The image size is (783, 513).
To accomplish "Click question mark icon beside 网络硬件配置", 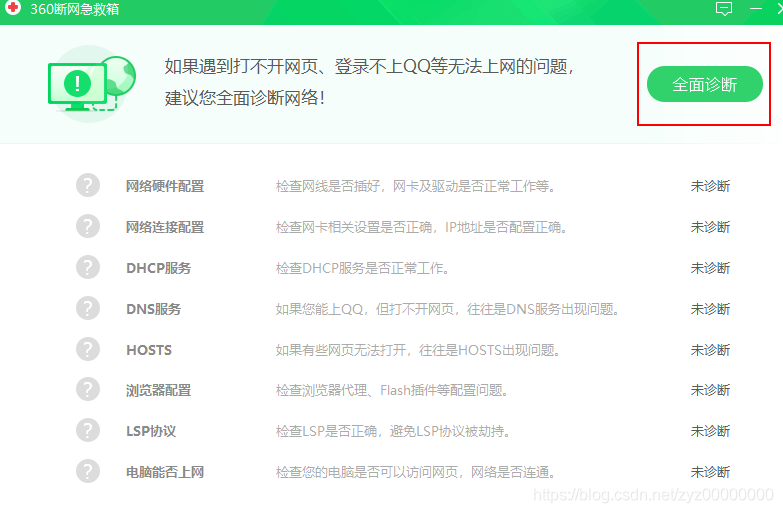I will pos(88,185).
